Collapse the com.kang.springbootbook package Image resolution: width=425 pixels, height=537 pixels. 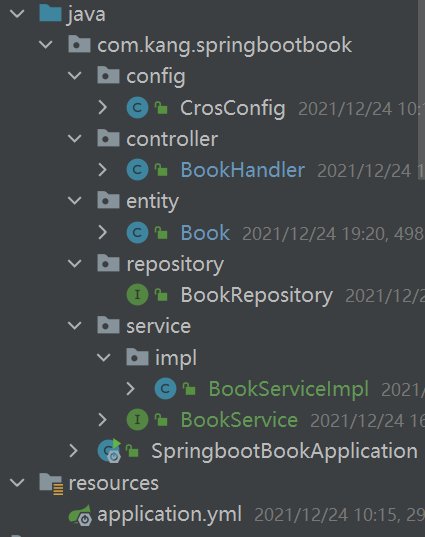point(46,45)
